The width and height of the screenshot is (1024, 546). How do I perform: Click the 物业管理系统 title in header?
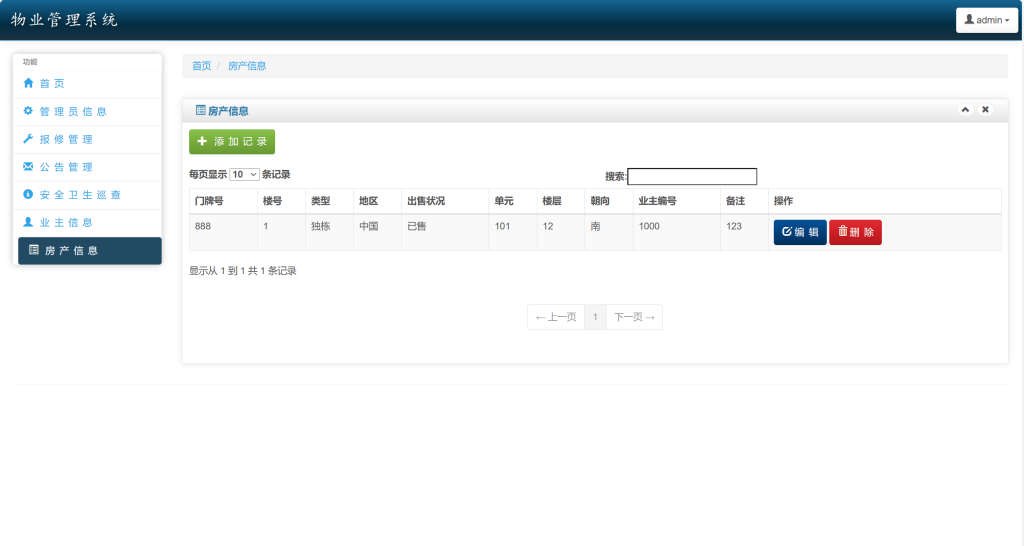pos(64,20)
